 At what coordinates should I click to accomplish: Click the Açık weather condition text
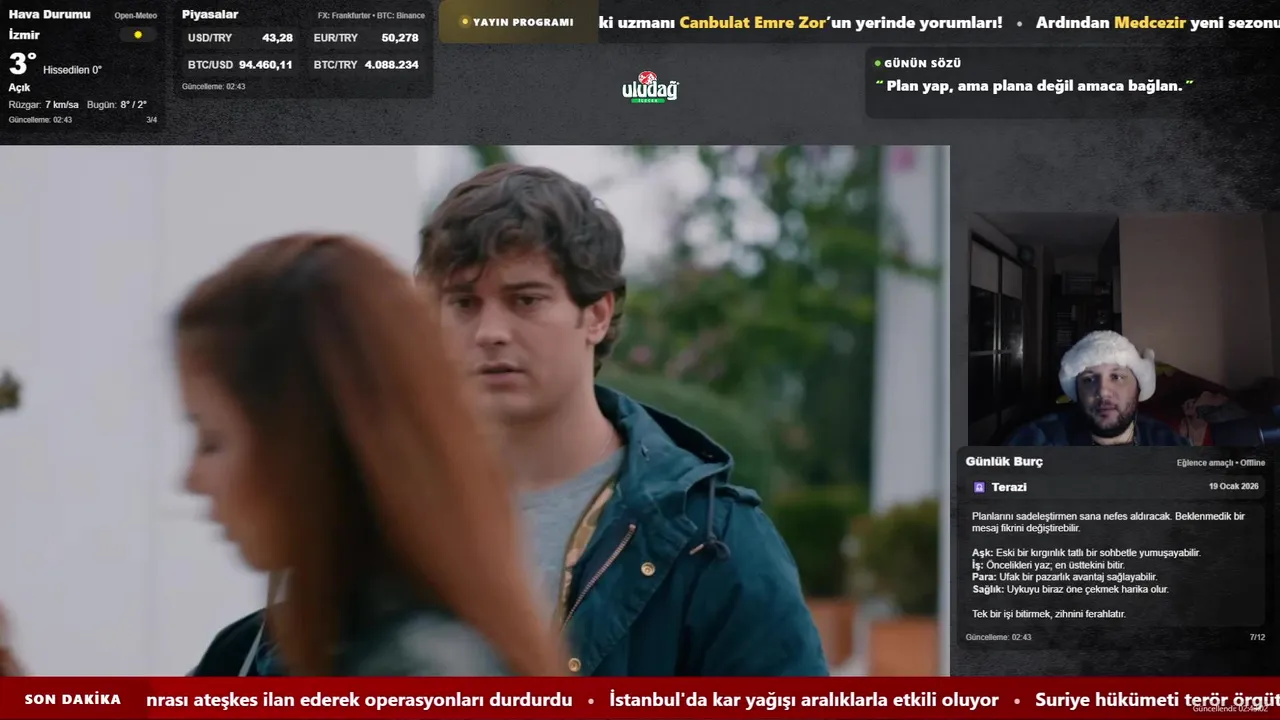click(x=20, y=88)
